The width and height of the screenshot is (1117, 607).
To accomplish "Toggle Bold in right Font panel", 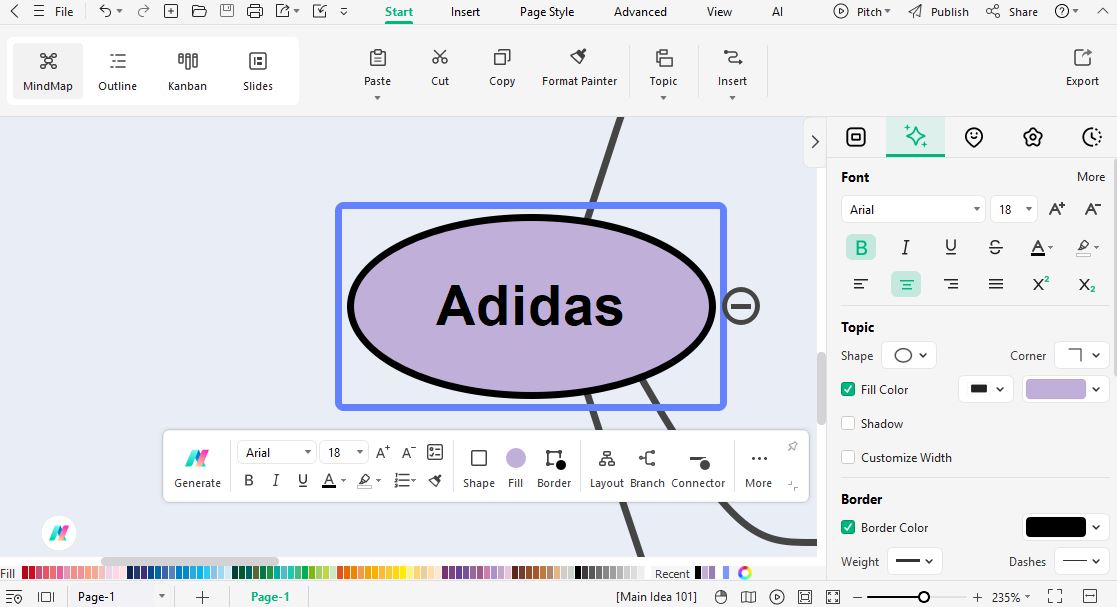I will [861, 247].
